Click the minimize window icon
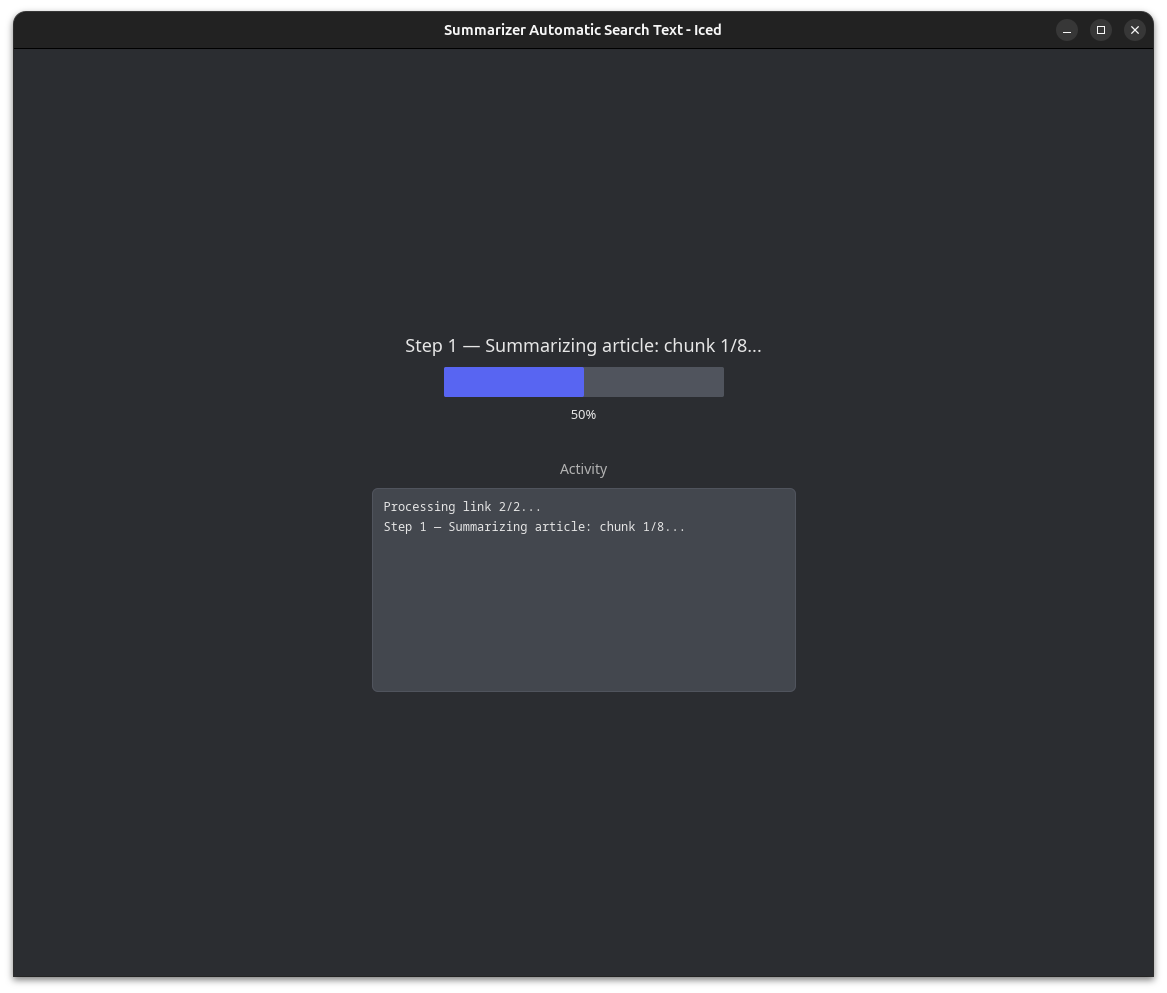The image size is (1167, 993). pos(1067,30)
